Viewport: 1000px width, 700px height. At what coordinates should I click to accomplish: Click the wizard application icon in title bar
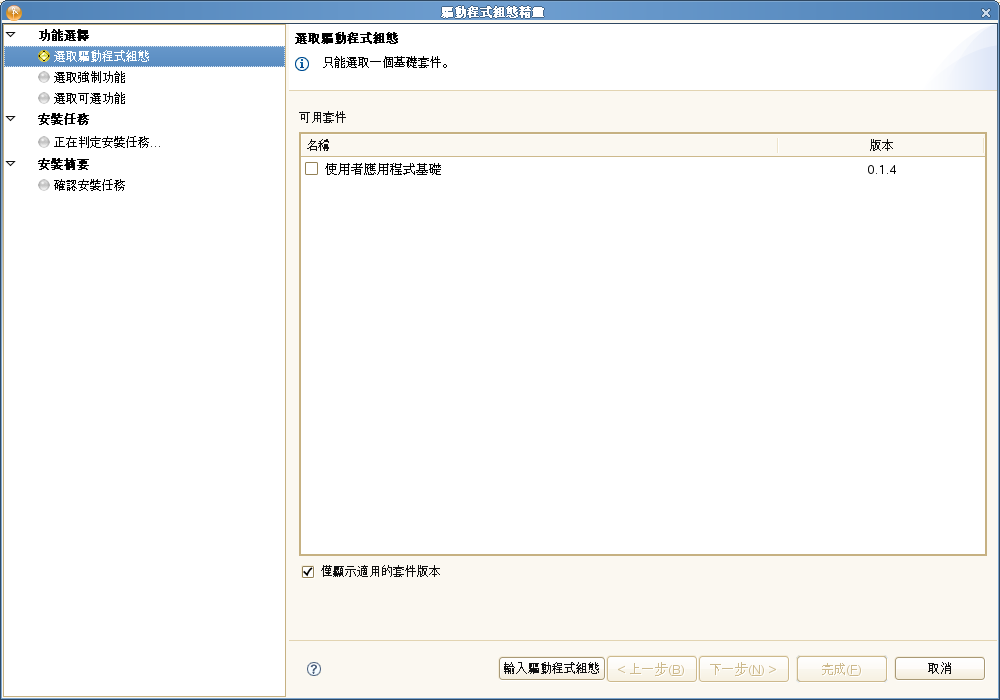tap(14, 11)
